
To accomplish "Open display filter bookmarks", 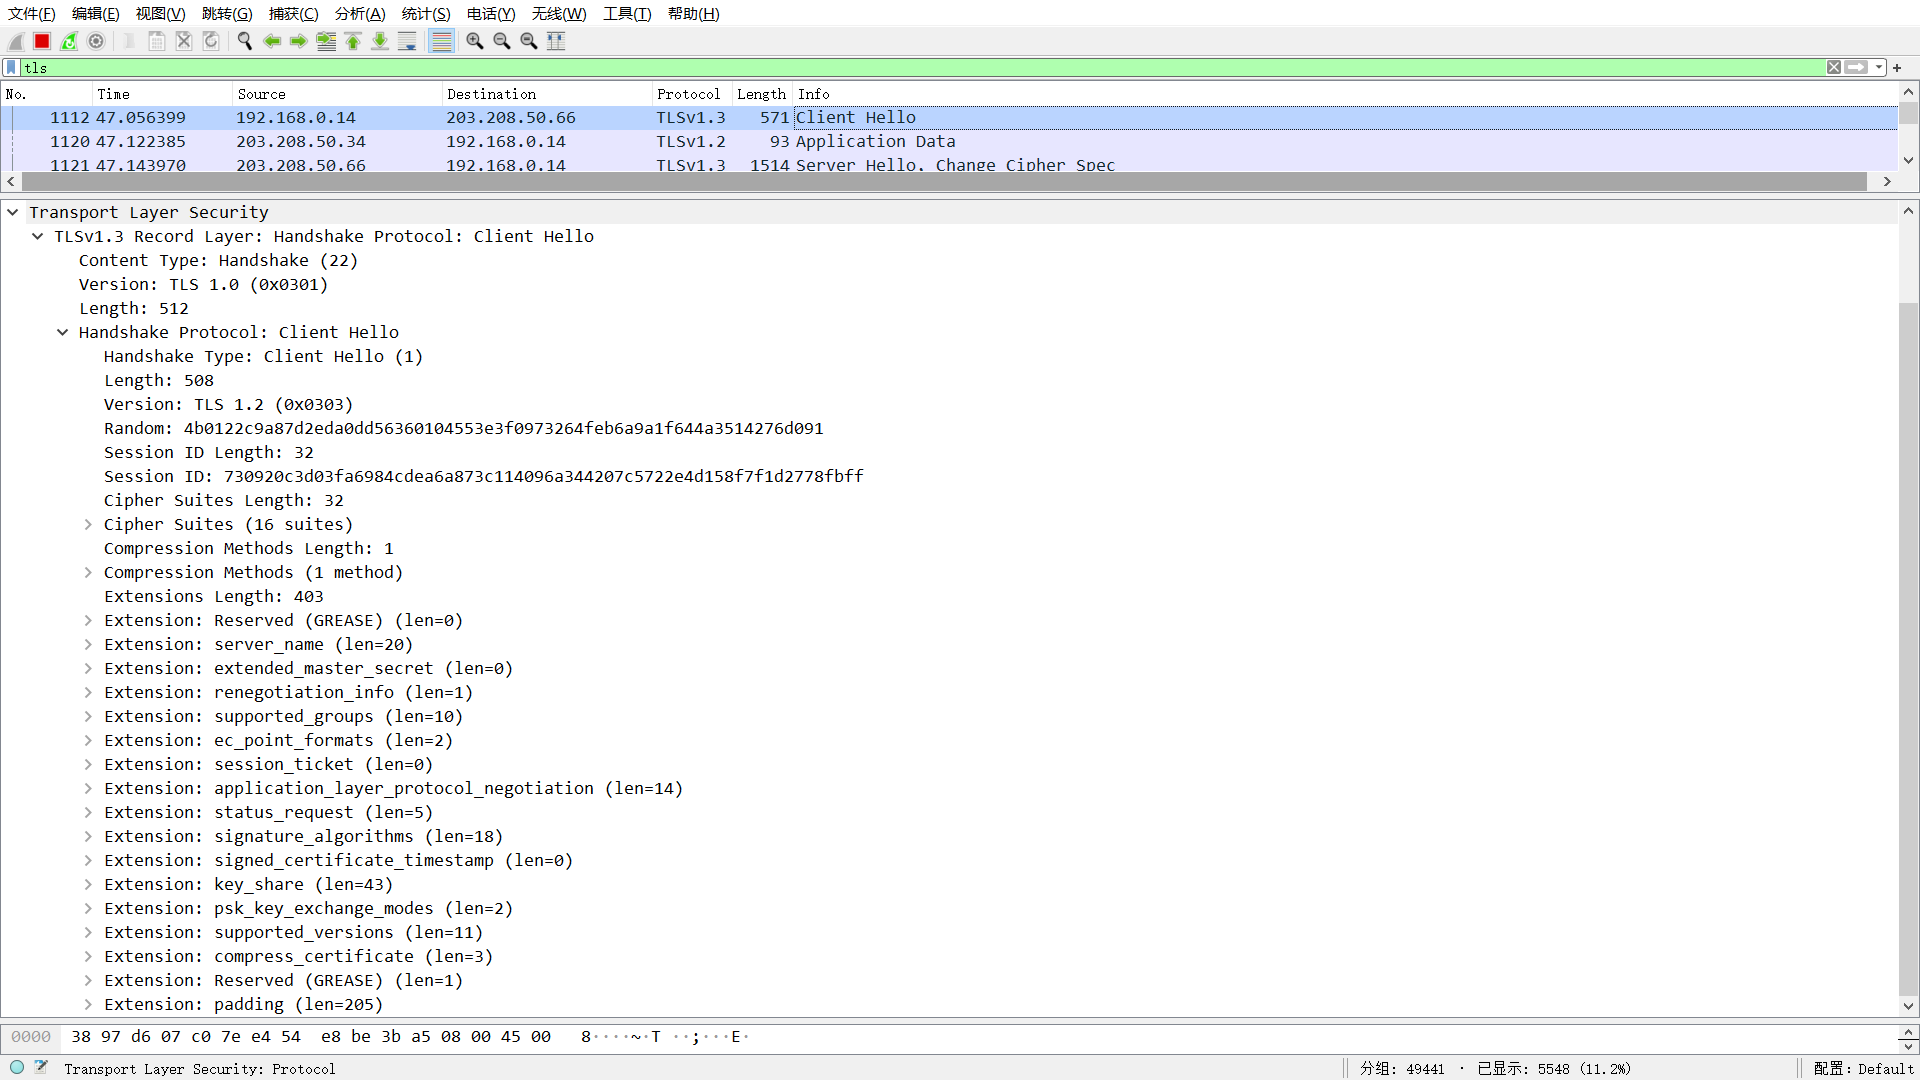I will [x=12, y=67].
